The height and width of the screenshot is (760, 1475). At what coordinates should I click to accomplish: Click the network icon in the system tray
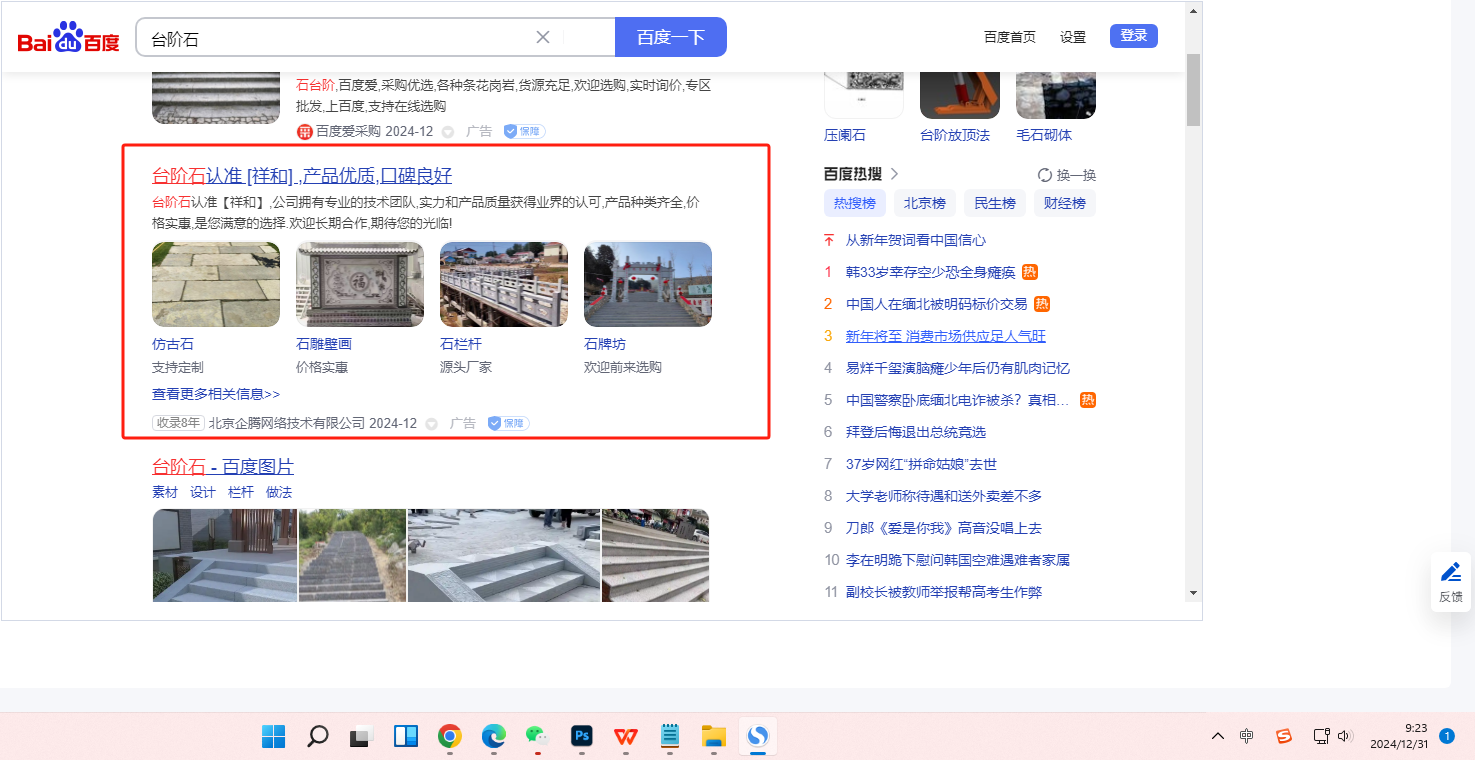1321,736
